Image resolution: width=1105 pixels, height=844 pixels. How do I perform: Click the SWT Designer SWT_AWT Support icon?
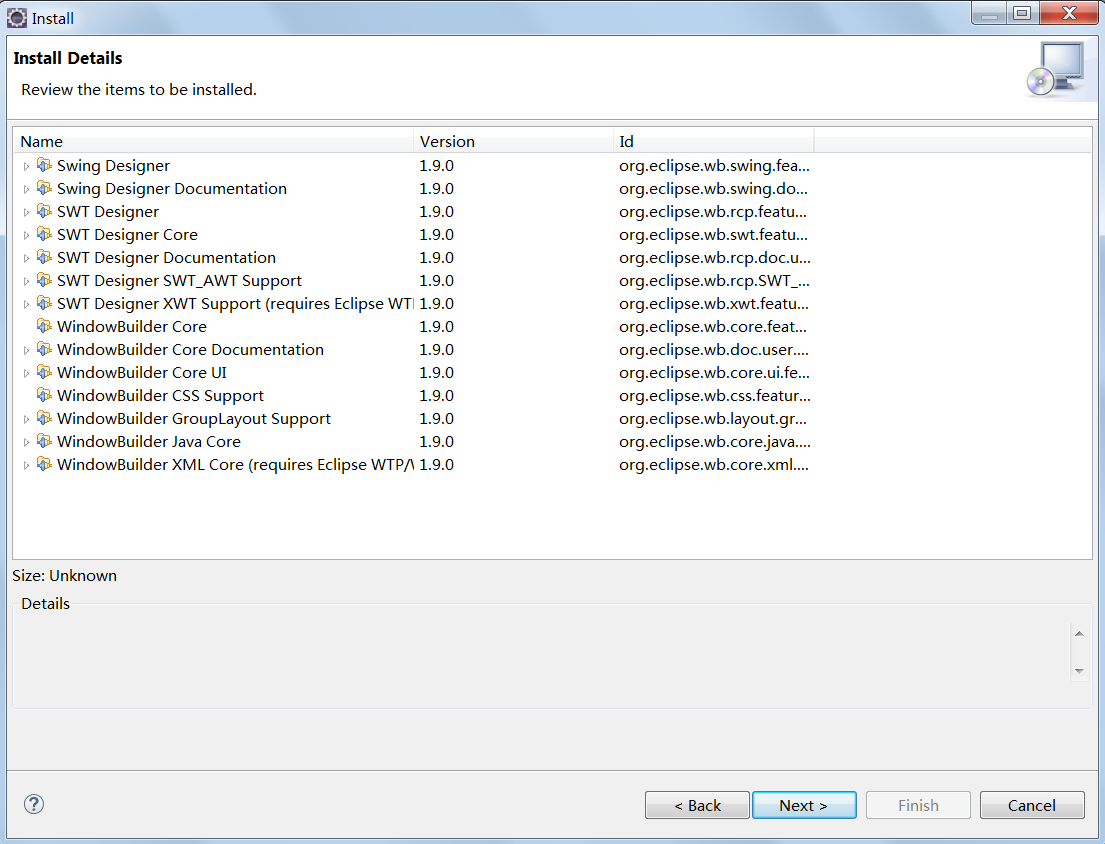coord(44,280)
